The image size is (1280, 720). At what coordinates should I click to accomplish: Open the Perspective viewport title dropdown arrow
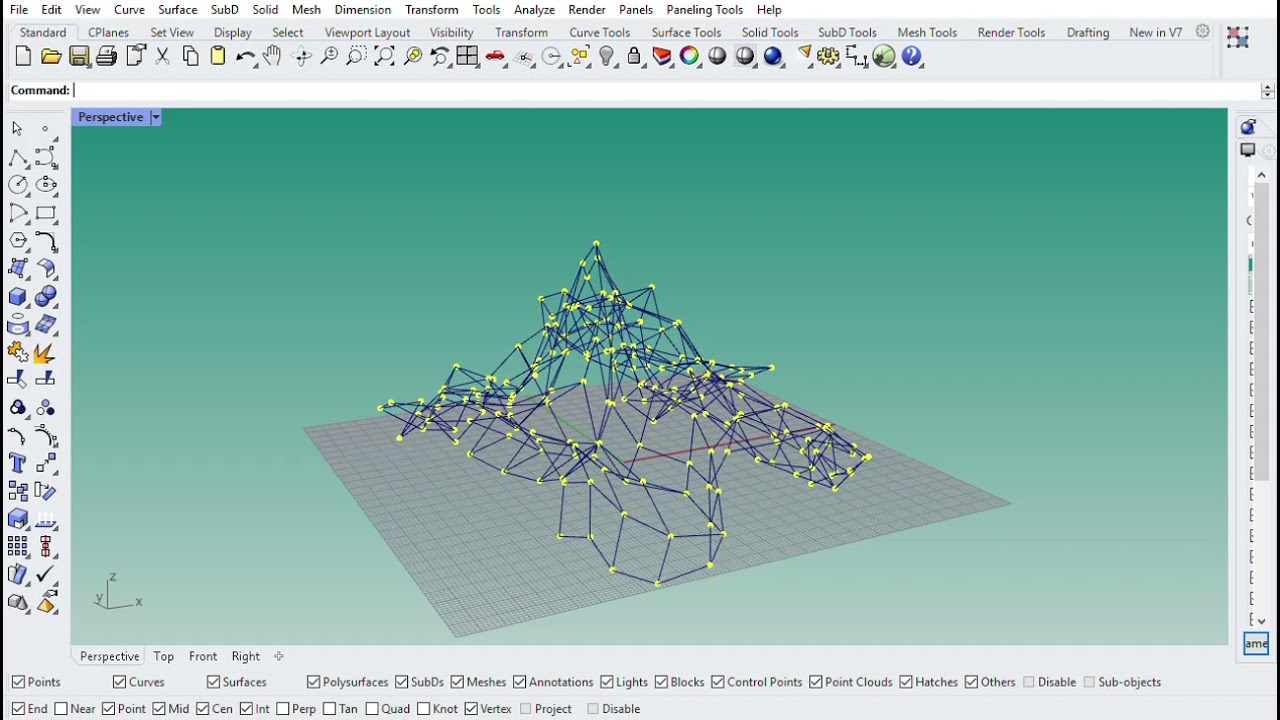[155, 117]
